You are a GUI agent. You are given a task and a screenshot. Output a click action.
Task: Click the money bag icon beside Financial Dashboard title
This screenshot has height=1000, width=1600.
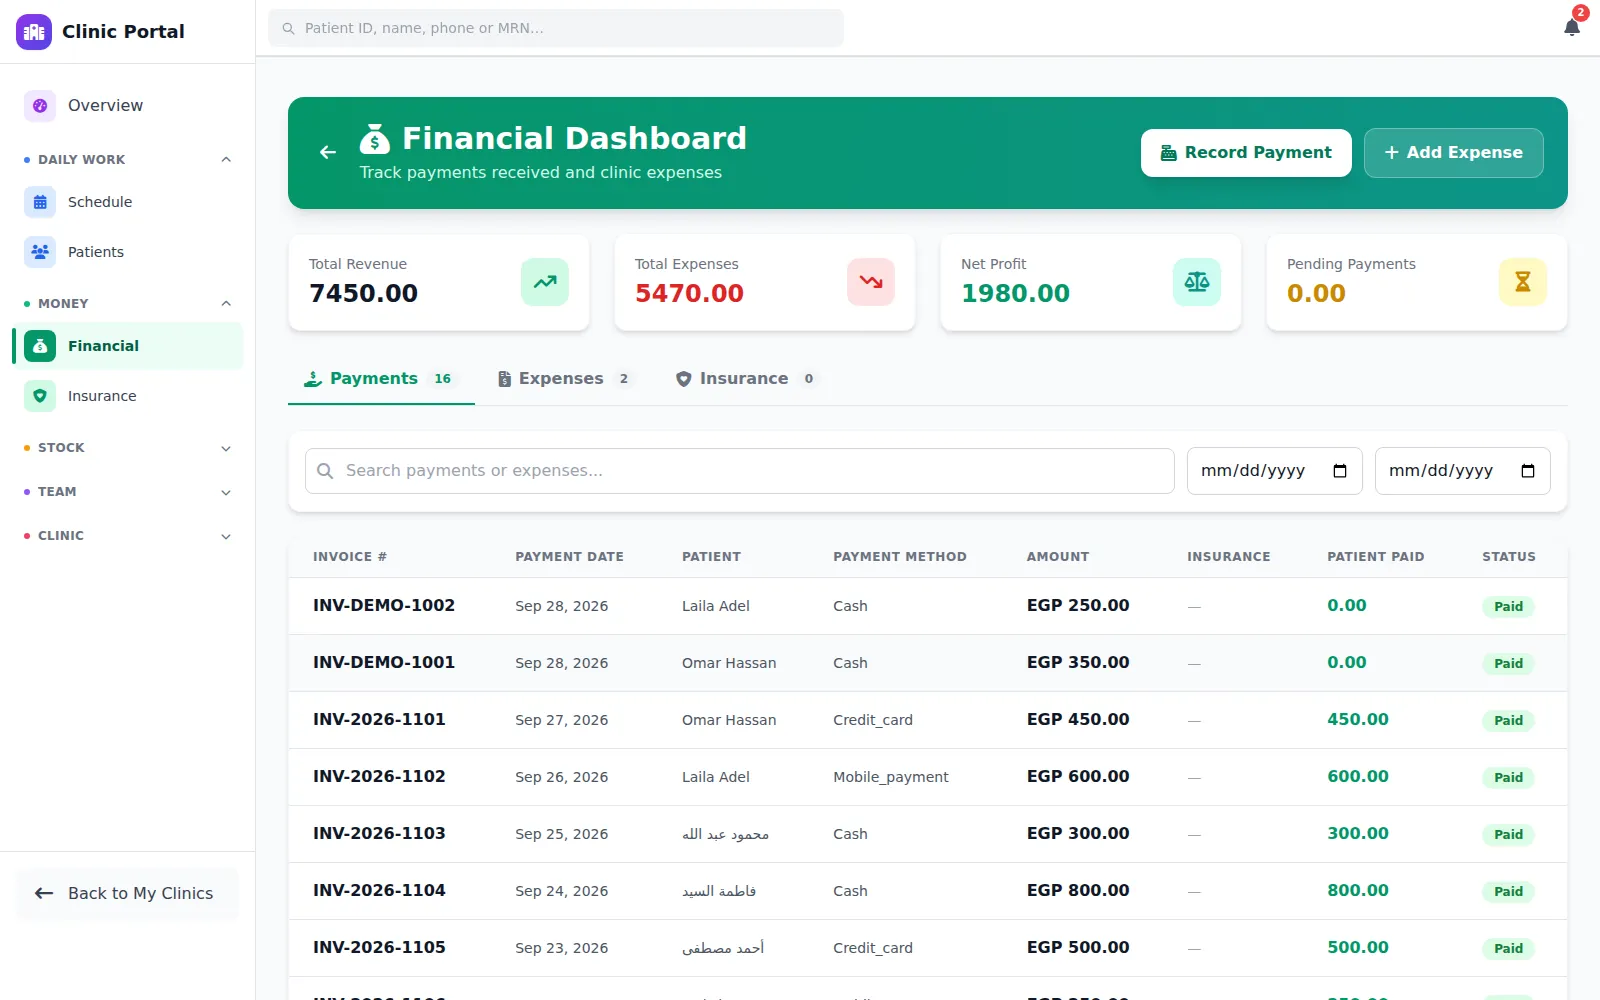coord(375,139)
